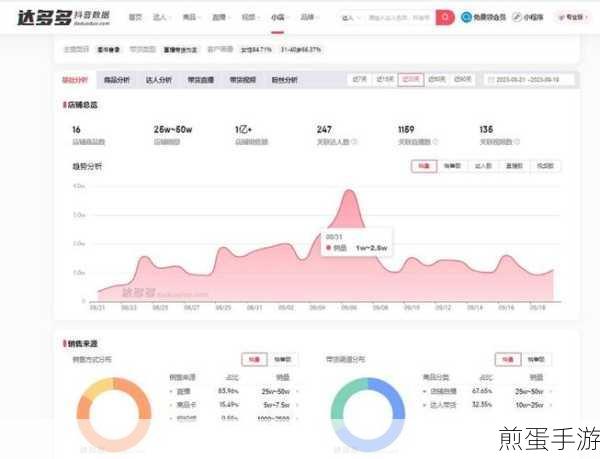The width and height of the screenshot is (600, 459).
Task: Click info icon beside 关联直播数
Action: pos(435,142)
